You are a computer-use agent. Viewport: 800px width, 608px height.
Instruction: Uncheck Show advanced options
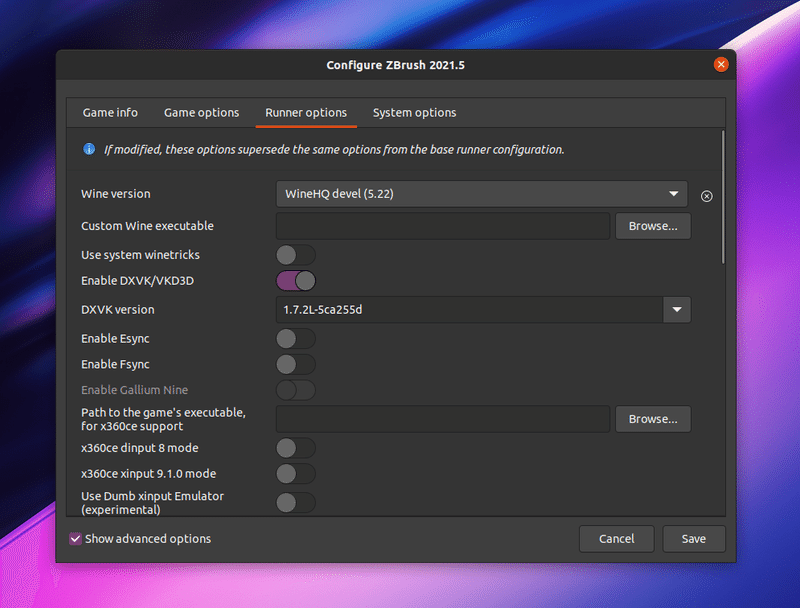75,539
